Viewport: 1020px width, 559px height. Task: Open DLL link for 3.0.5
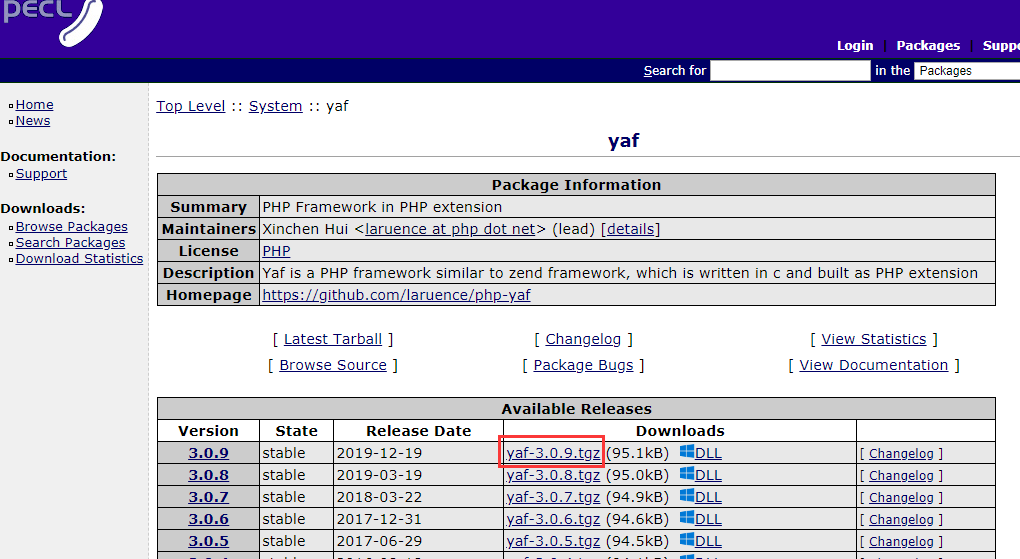coord(708,542)
